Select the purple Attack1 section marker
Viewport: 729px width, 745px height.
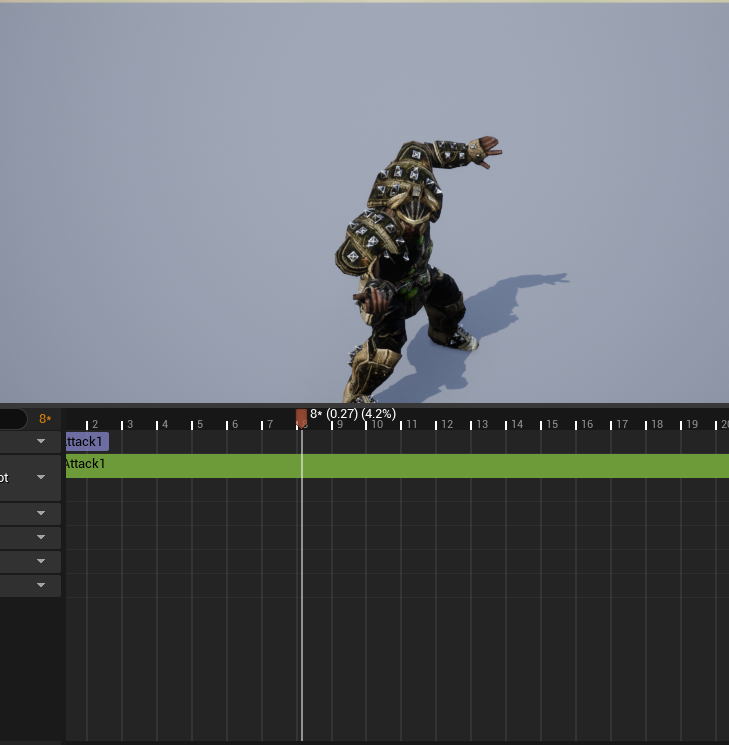(87, 442)
